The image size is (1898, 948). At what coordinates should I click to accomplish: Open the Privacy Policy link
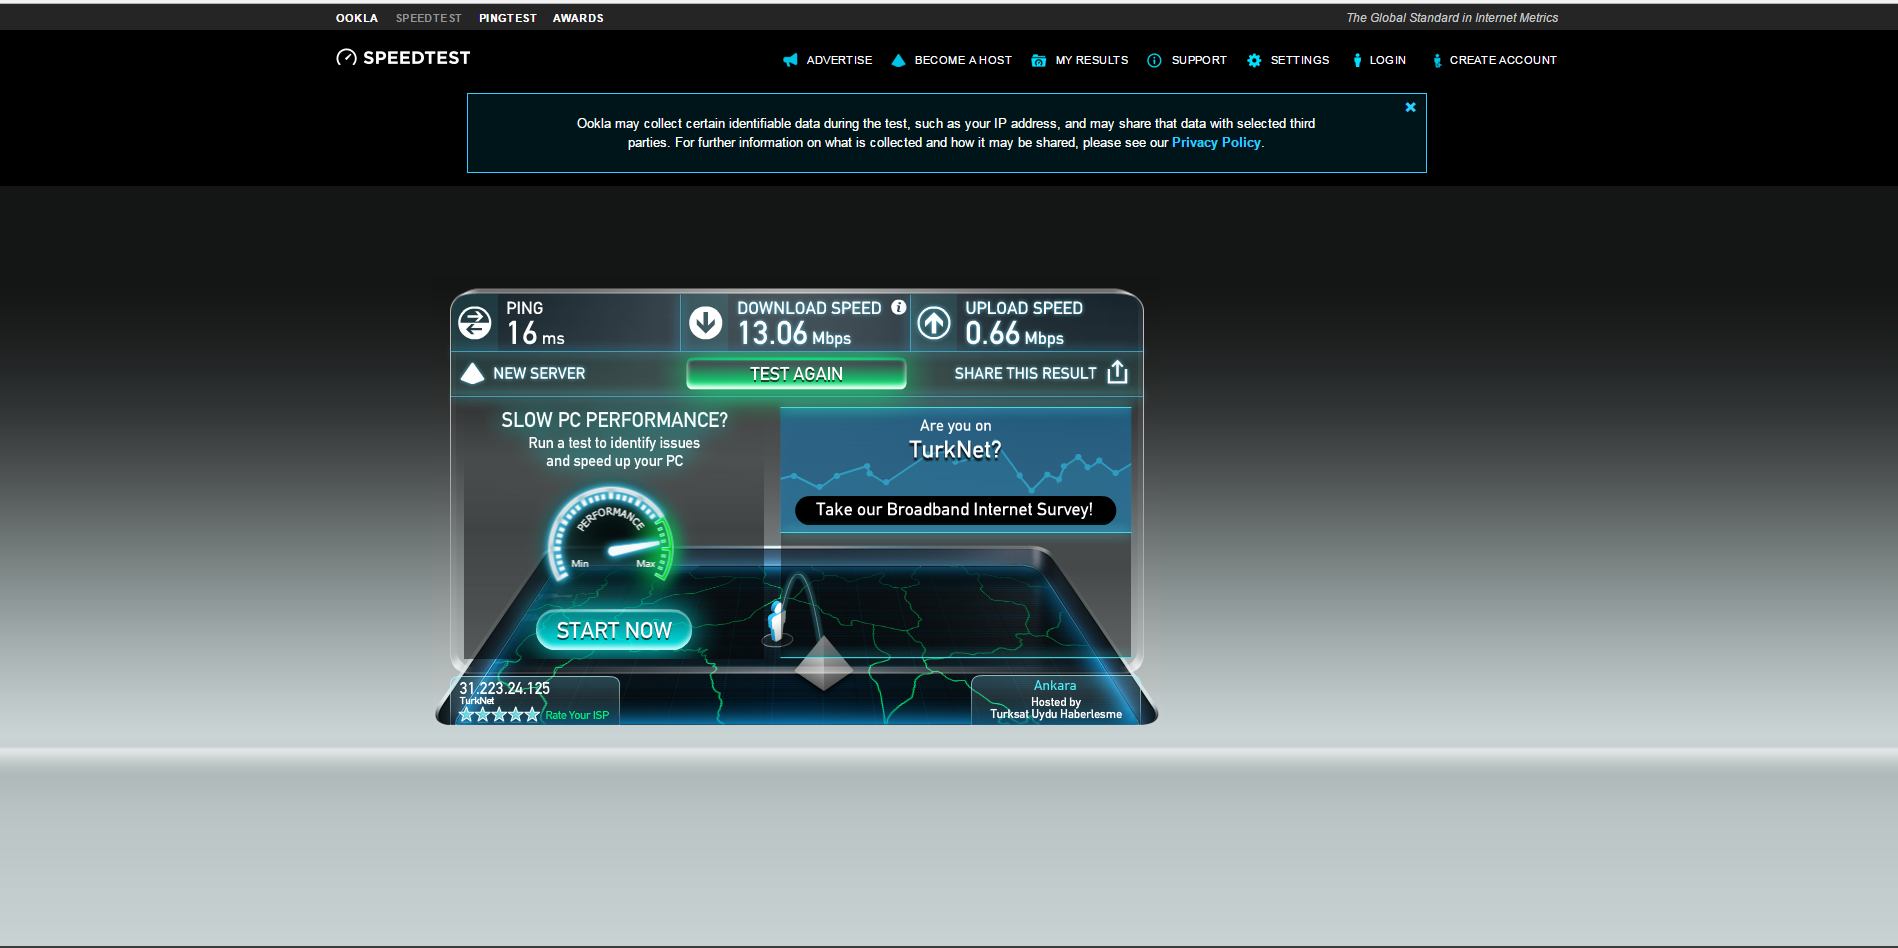pos(1216,143)
